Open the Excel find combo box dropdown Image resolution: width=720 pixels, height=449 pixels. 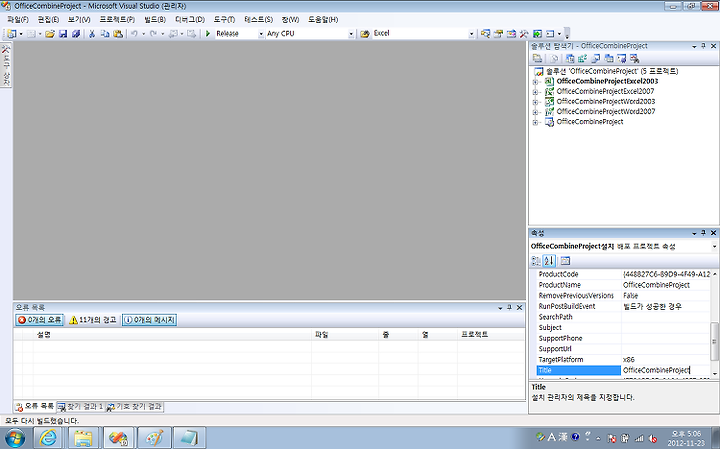[x=472, y=34]
